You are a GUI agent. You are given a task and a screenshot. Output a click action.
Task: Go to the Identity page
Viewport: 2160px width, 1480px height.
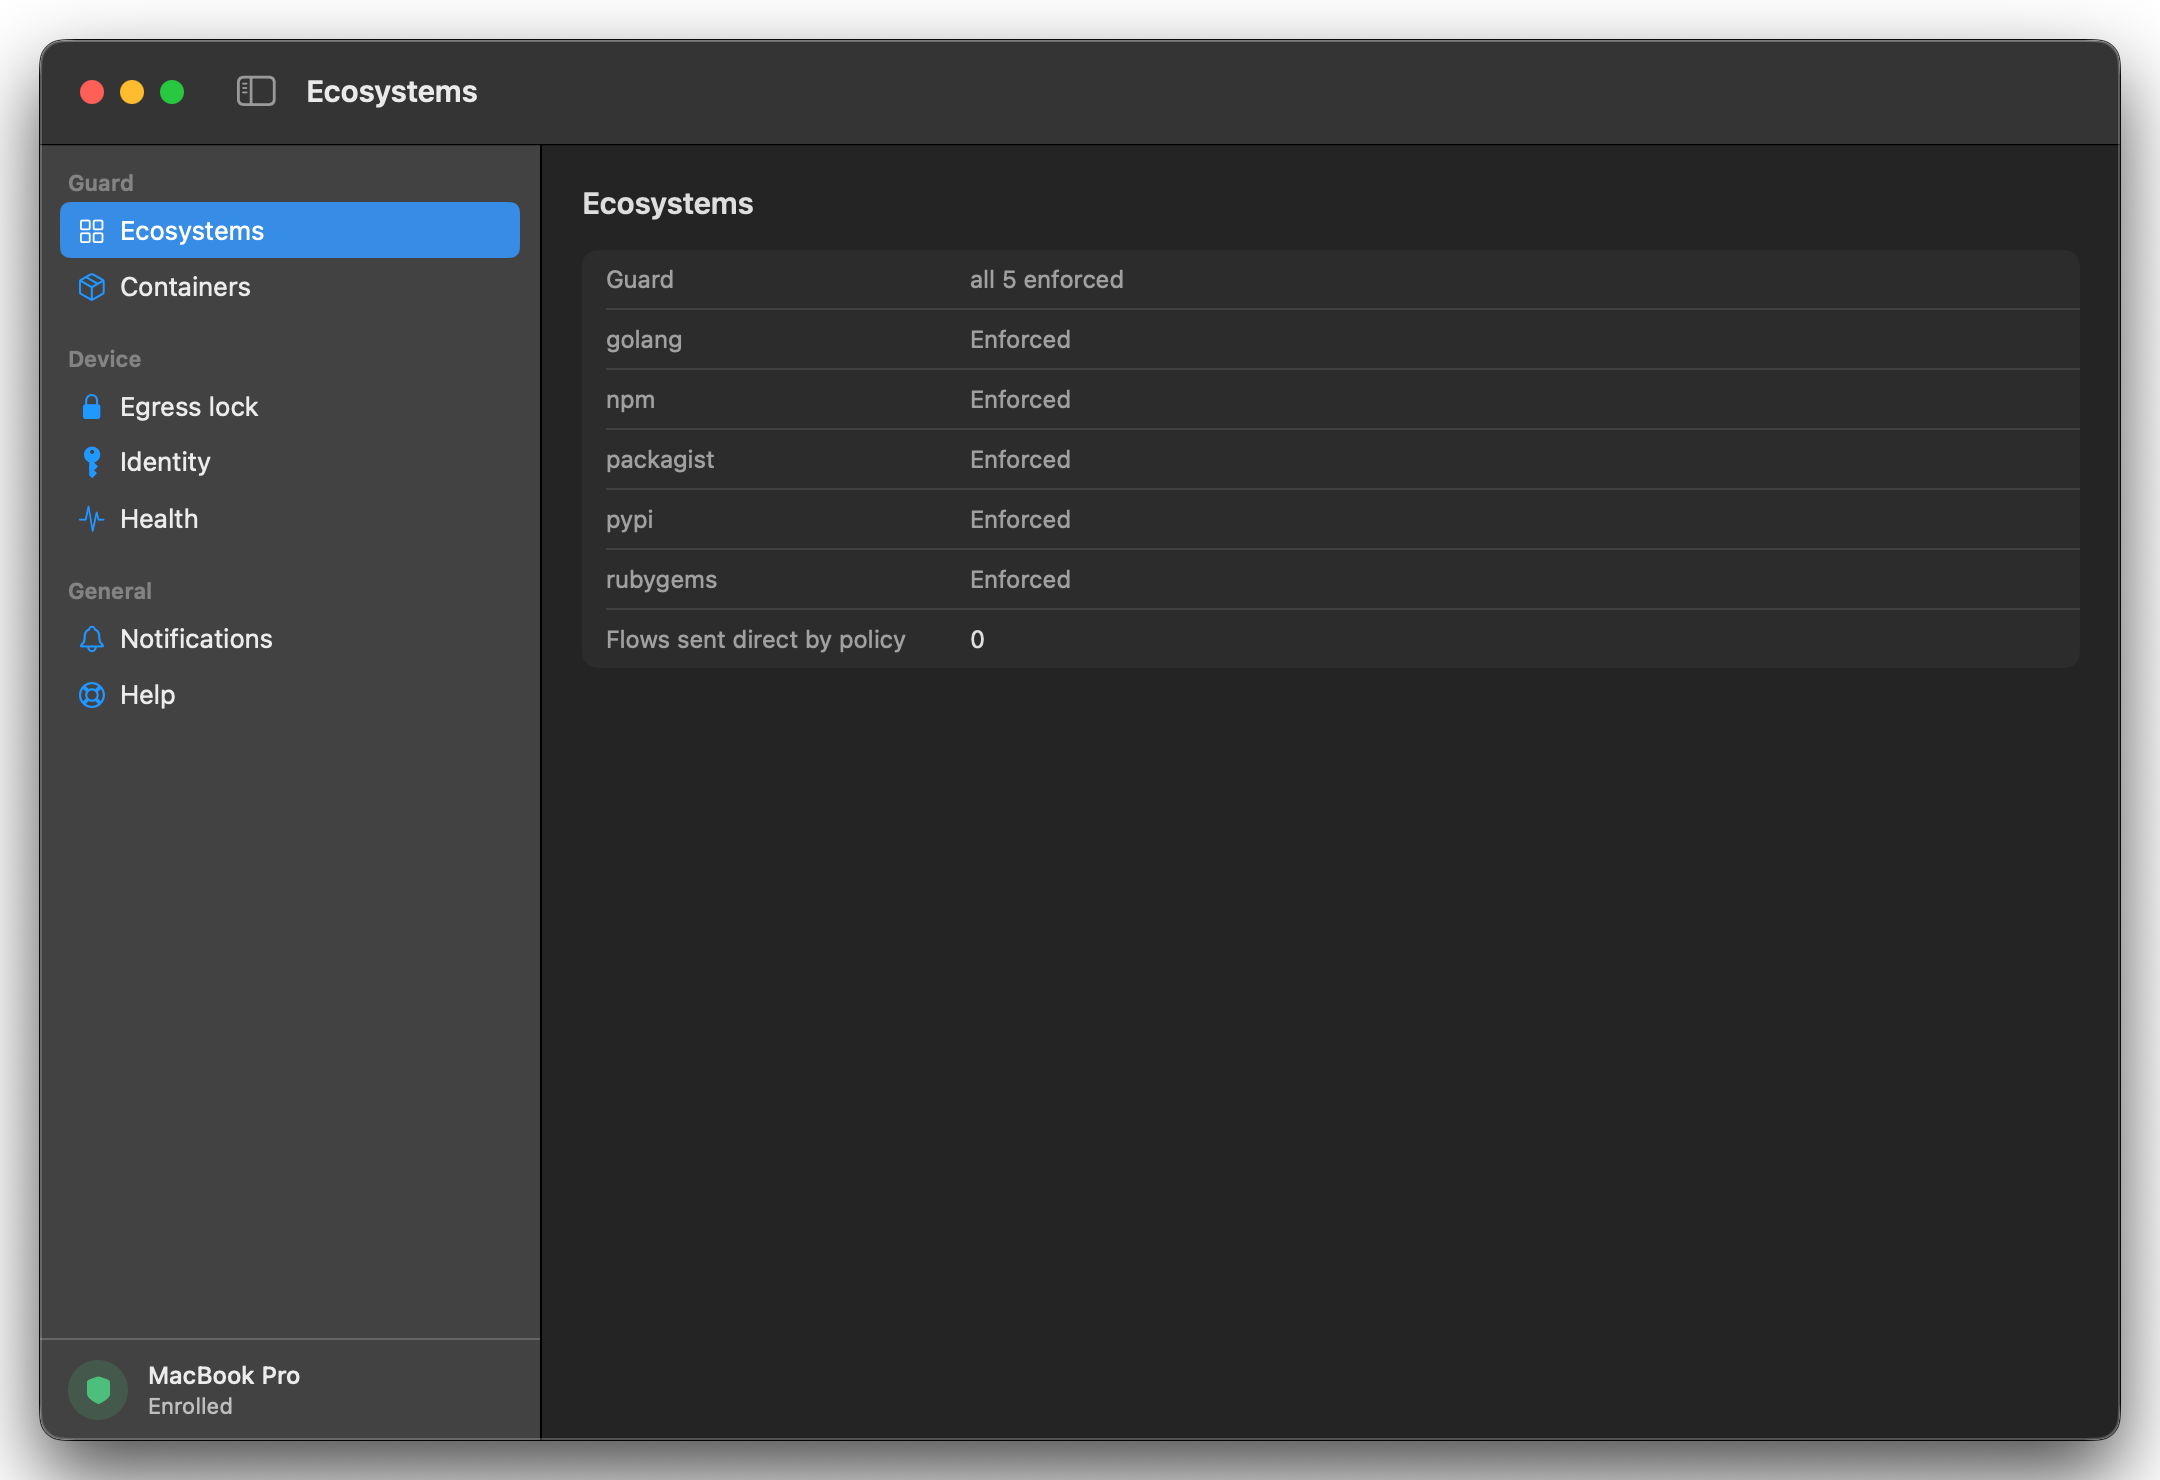click(290, 462)
